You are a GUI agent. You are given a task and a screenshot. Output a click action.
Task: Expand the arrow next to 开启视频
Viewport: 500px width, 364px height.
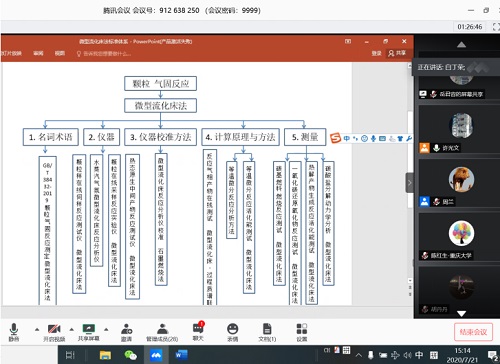pyautogui.click(x=72, y=330)
